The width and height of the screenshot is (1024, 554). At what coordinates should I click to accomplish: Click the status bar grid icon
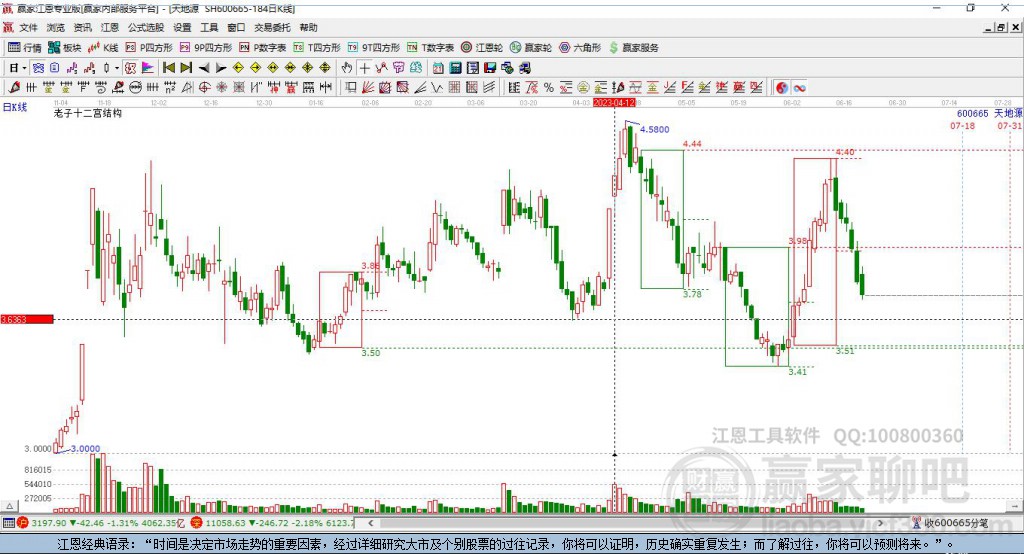click(8, 523)
